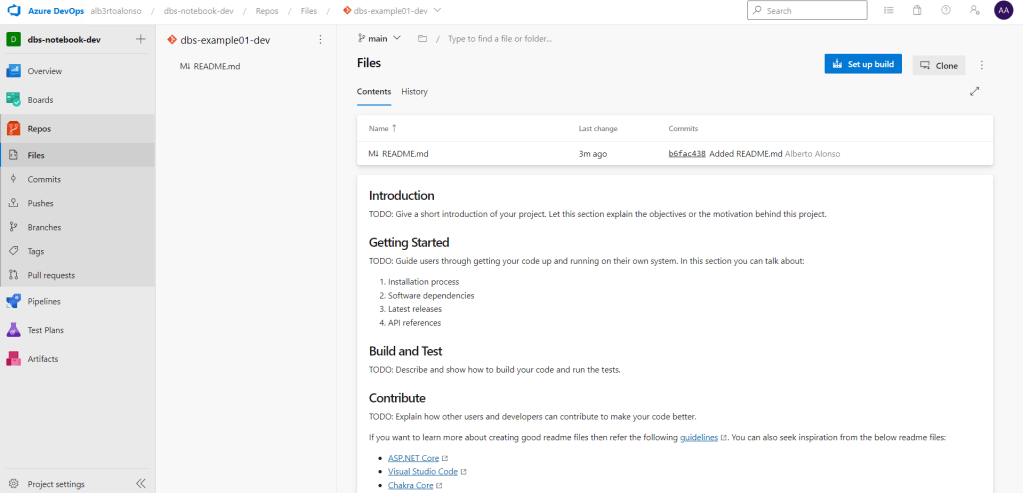Viewport: 1023px width, 493px height.
Task: Open Pull requests in the sidebar
Action: tap(51, 275)
